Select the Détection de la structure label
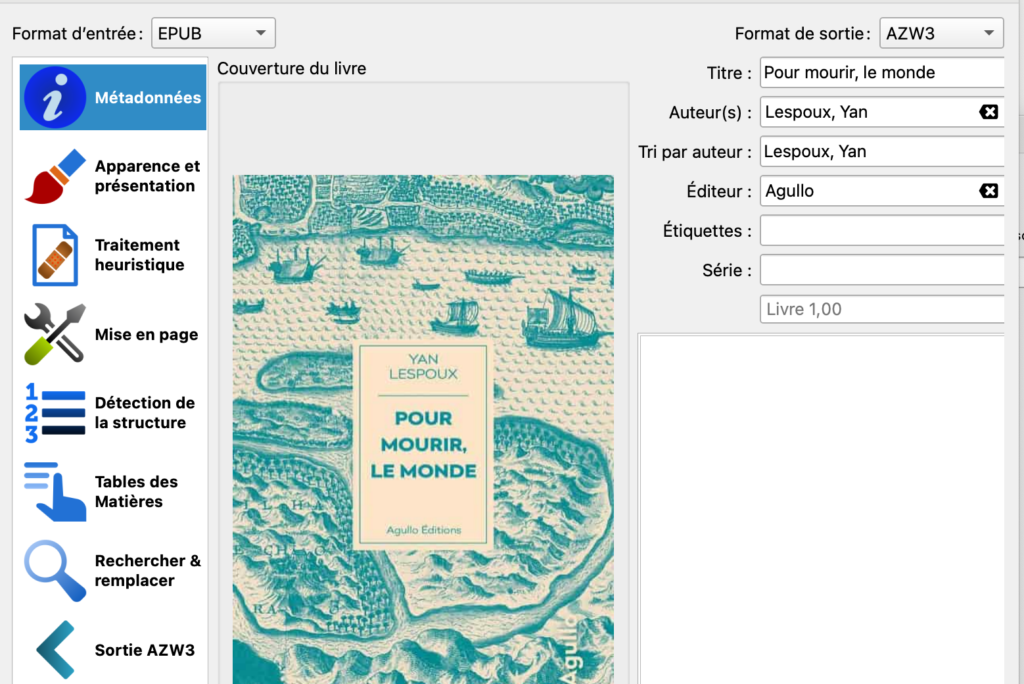Viewport: 1024px width, 684px height. [x=144, y=413]
